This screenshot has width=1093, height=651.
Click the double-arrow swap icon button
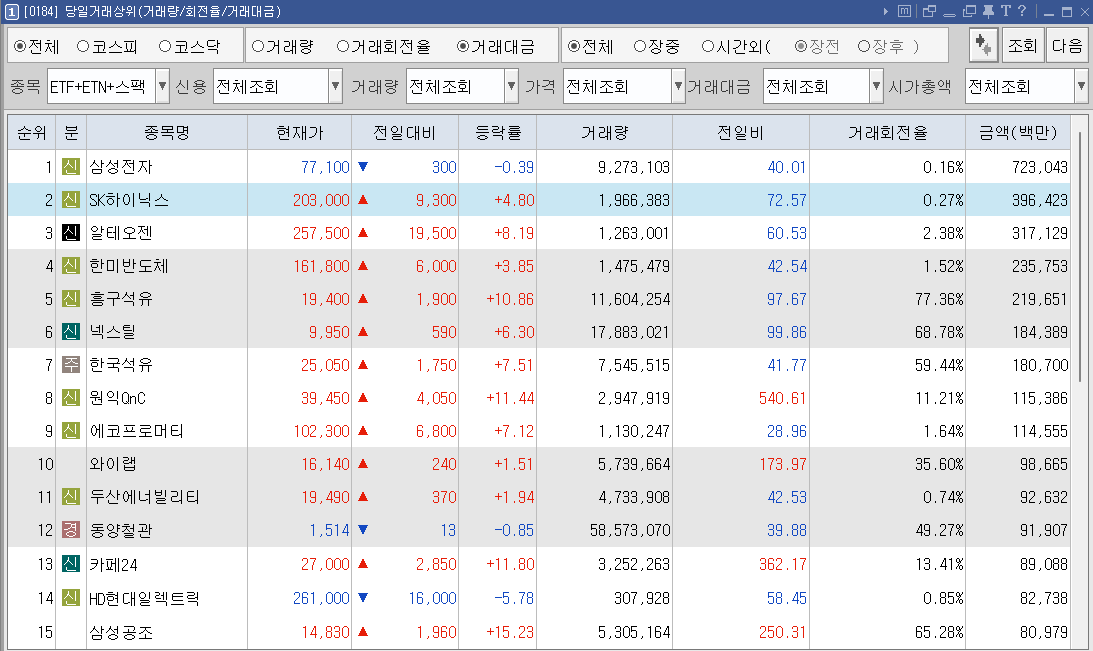(x=984, y=45)
